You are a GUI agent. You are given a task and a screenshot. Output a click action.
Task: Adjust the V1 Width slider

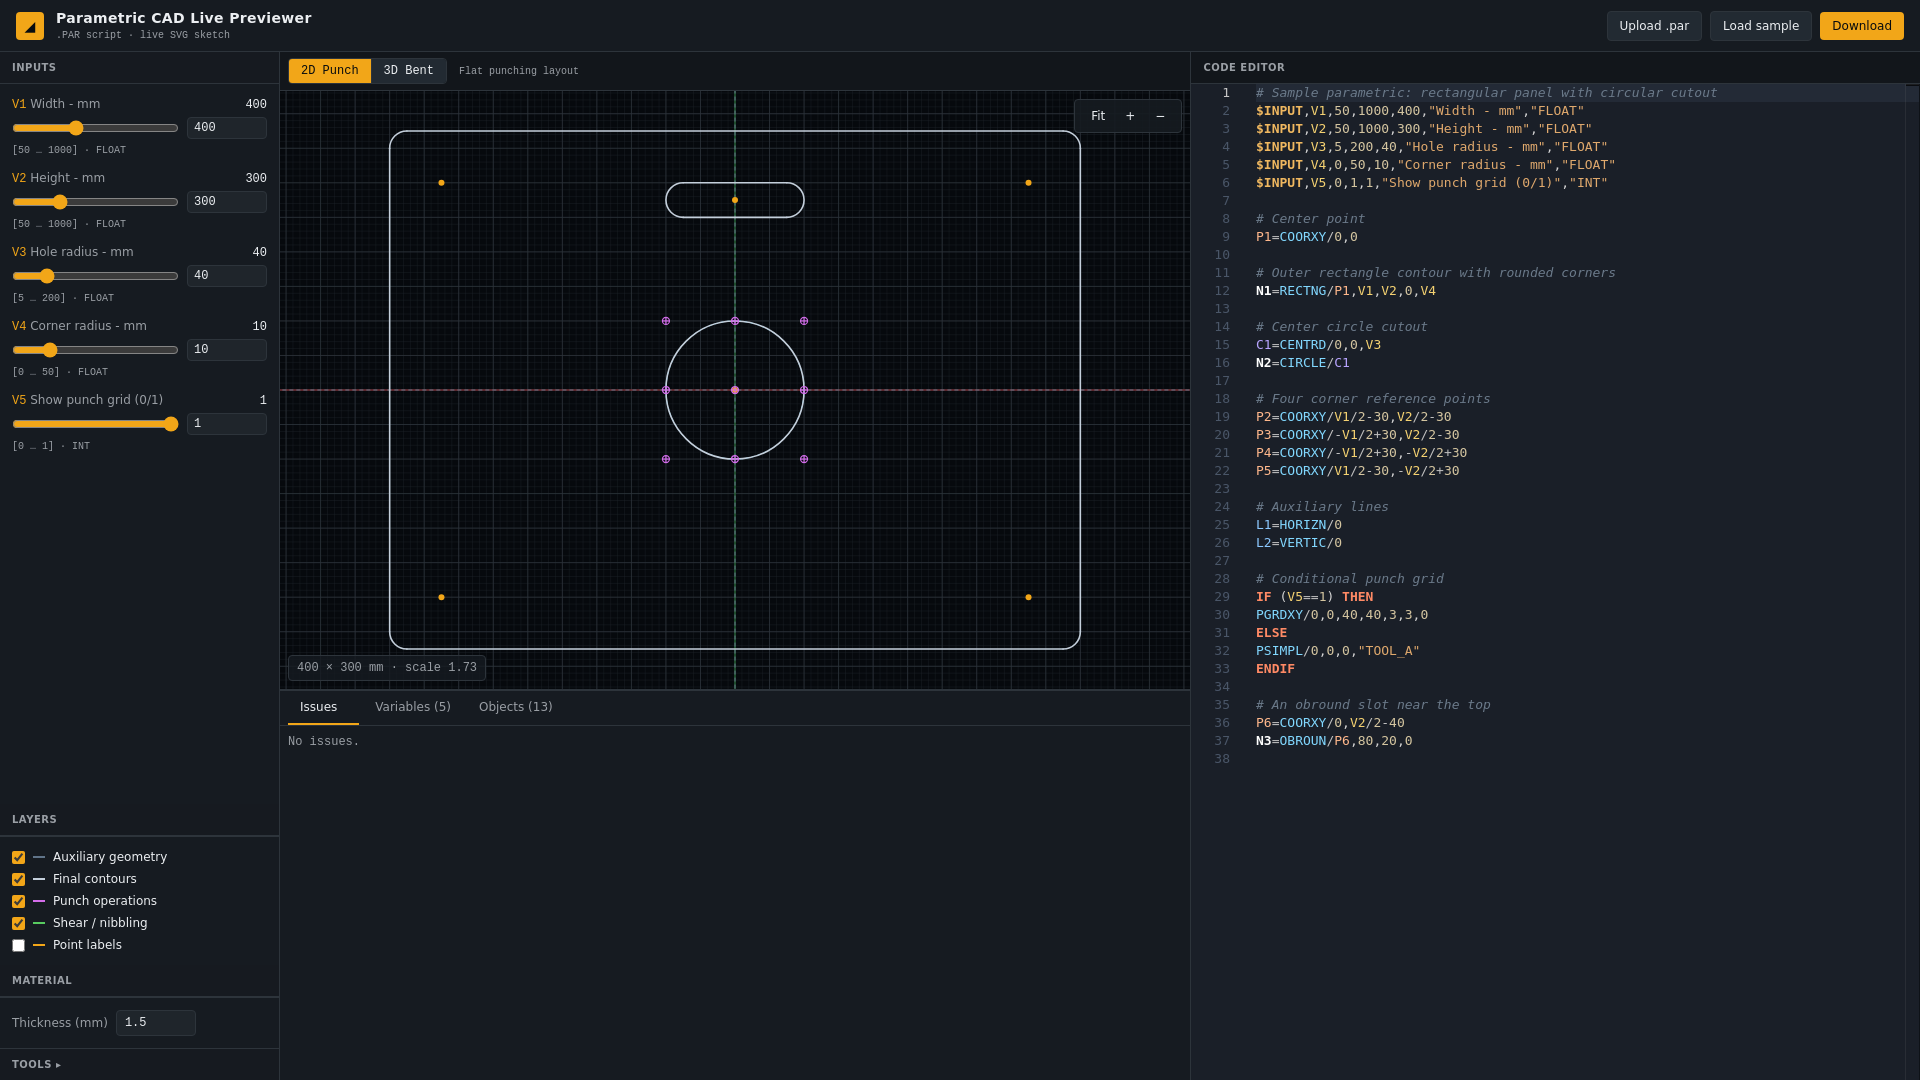95,128
